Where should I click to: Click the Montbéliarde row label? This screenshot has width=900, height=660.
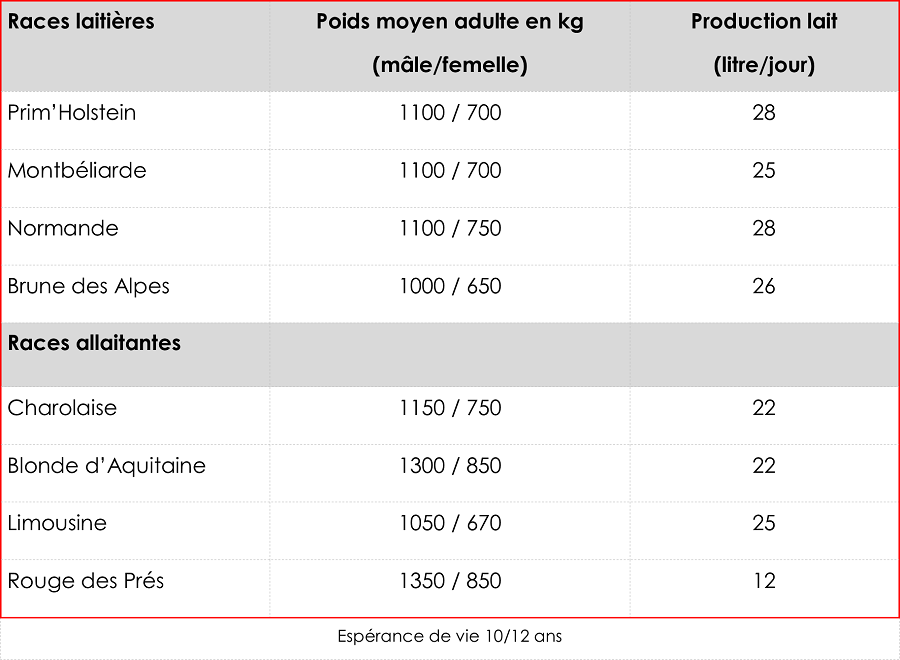(77, 170)
